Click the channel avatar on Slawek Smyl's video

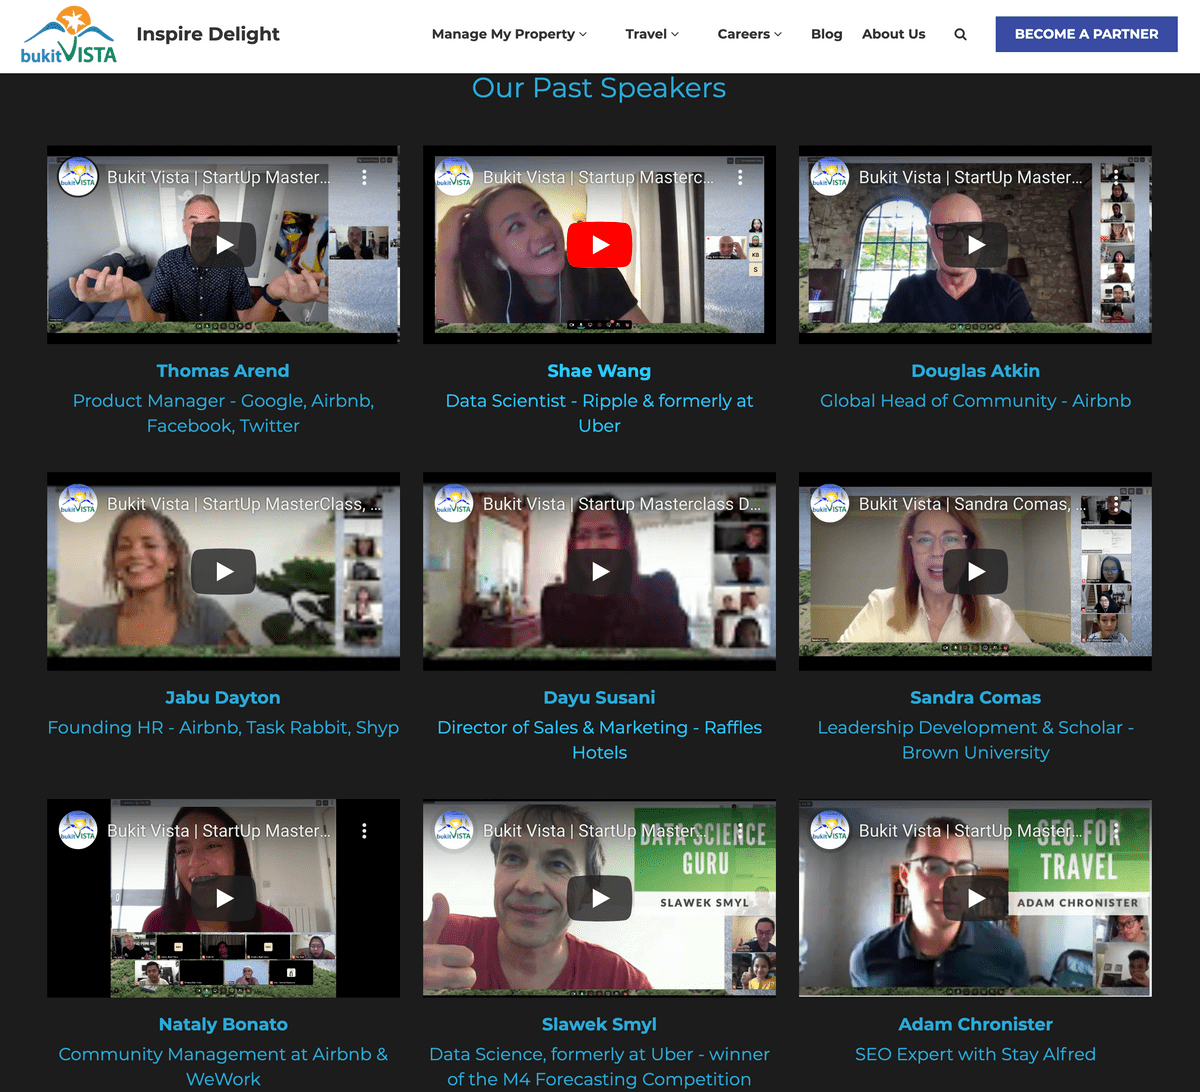(454, 830)
